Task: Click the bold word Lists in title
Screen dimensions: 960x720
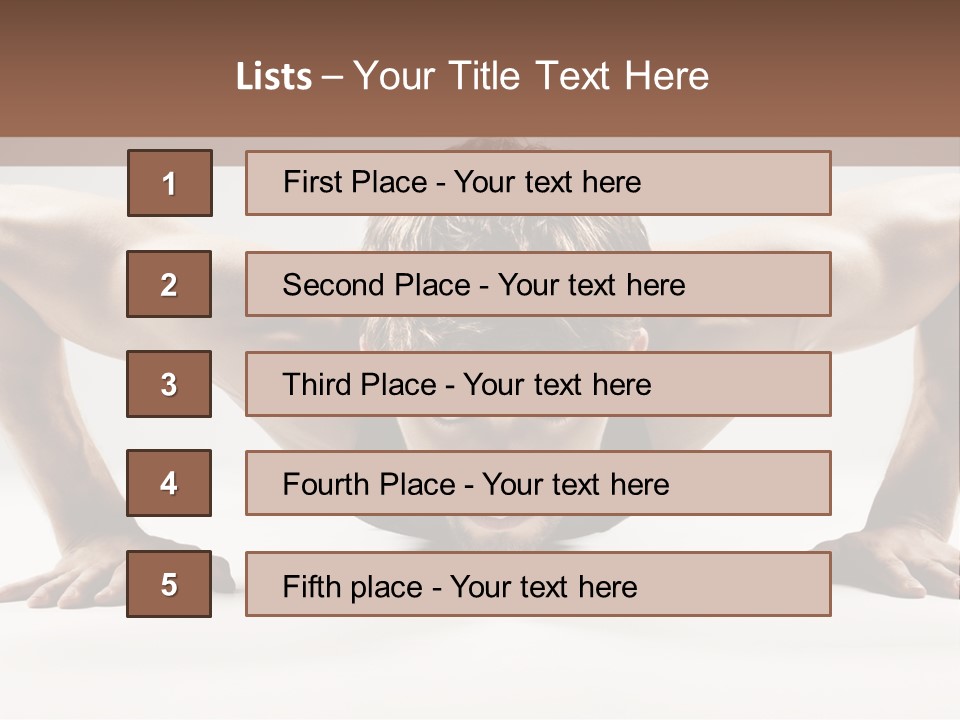Action: click(x=274, y=77)
